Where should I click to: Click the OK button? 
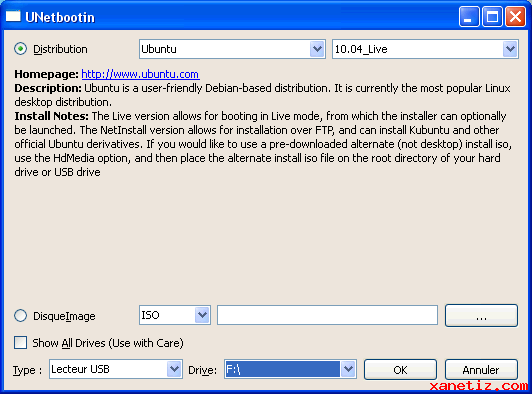click(400, 370)
